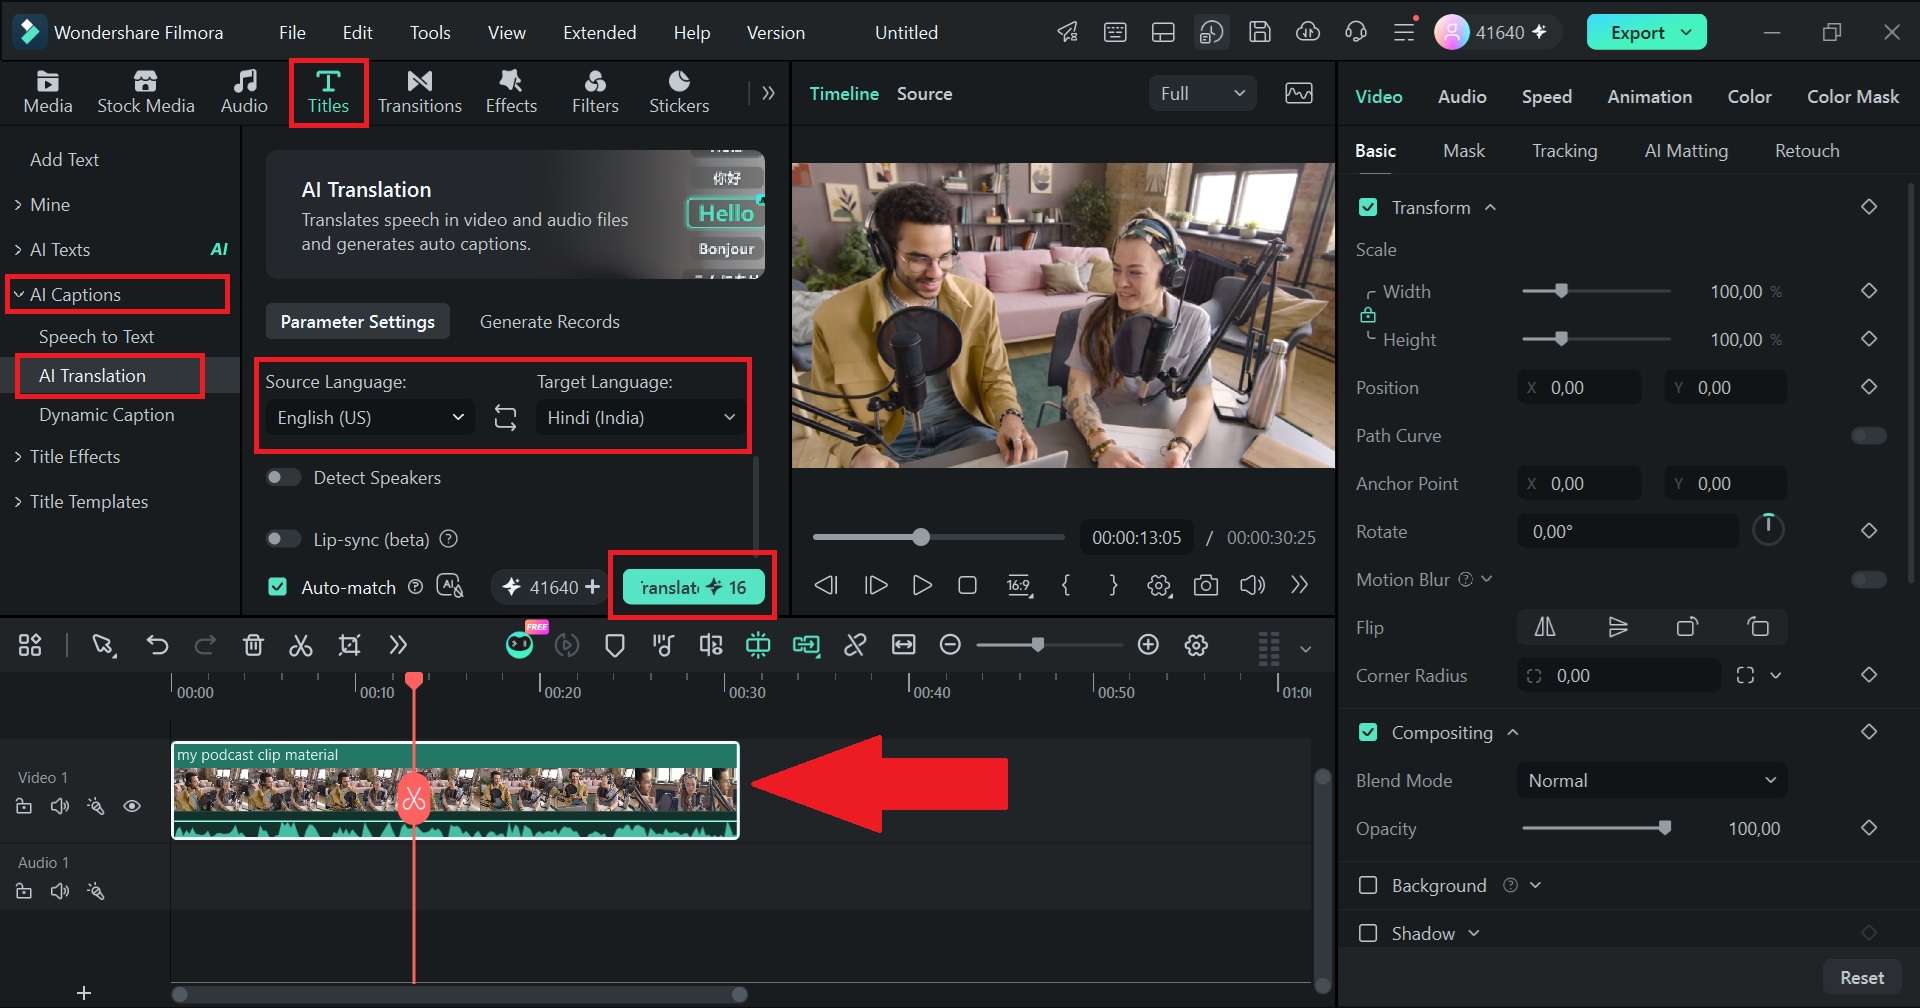The image size is (1920, 1008).
Task: Toggle the Lip-sync (beta) switch
Action: 283,539
